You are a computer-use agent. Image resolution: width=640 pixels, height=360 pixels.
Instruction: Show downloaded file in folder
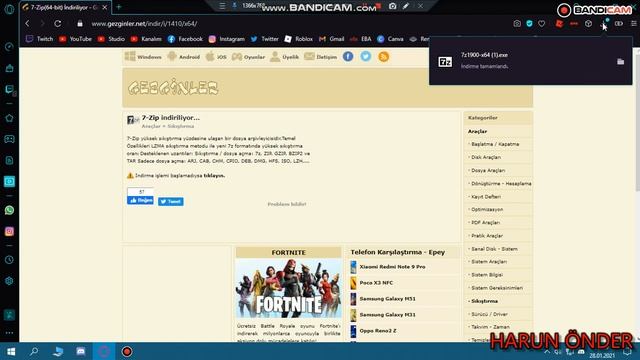coord(620,62)
